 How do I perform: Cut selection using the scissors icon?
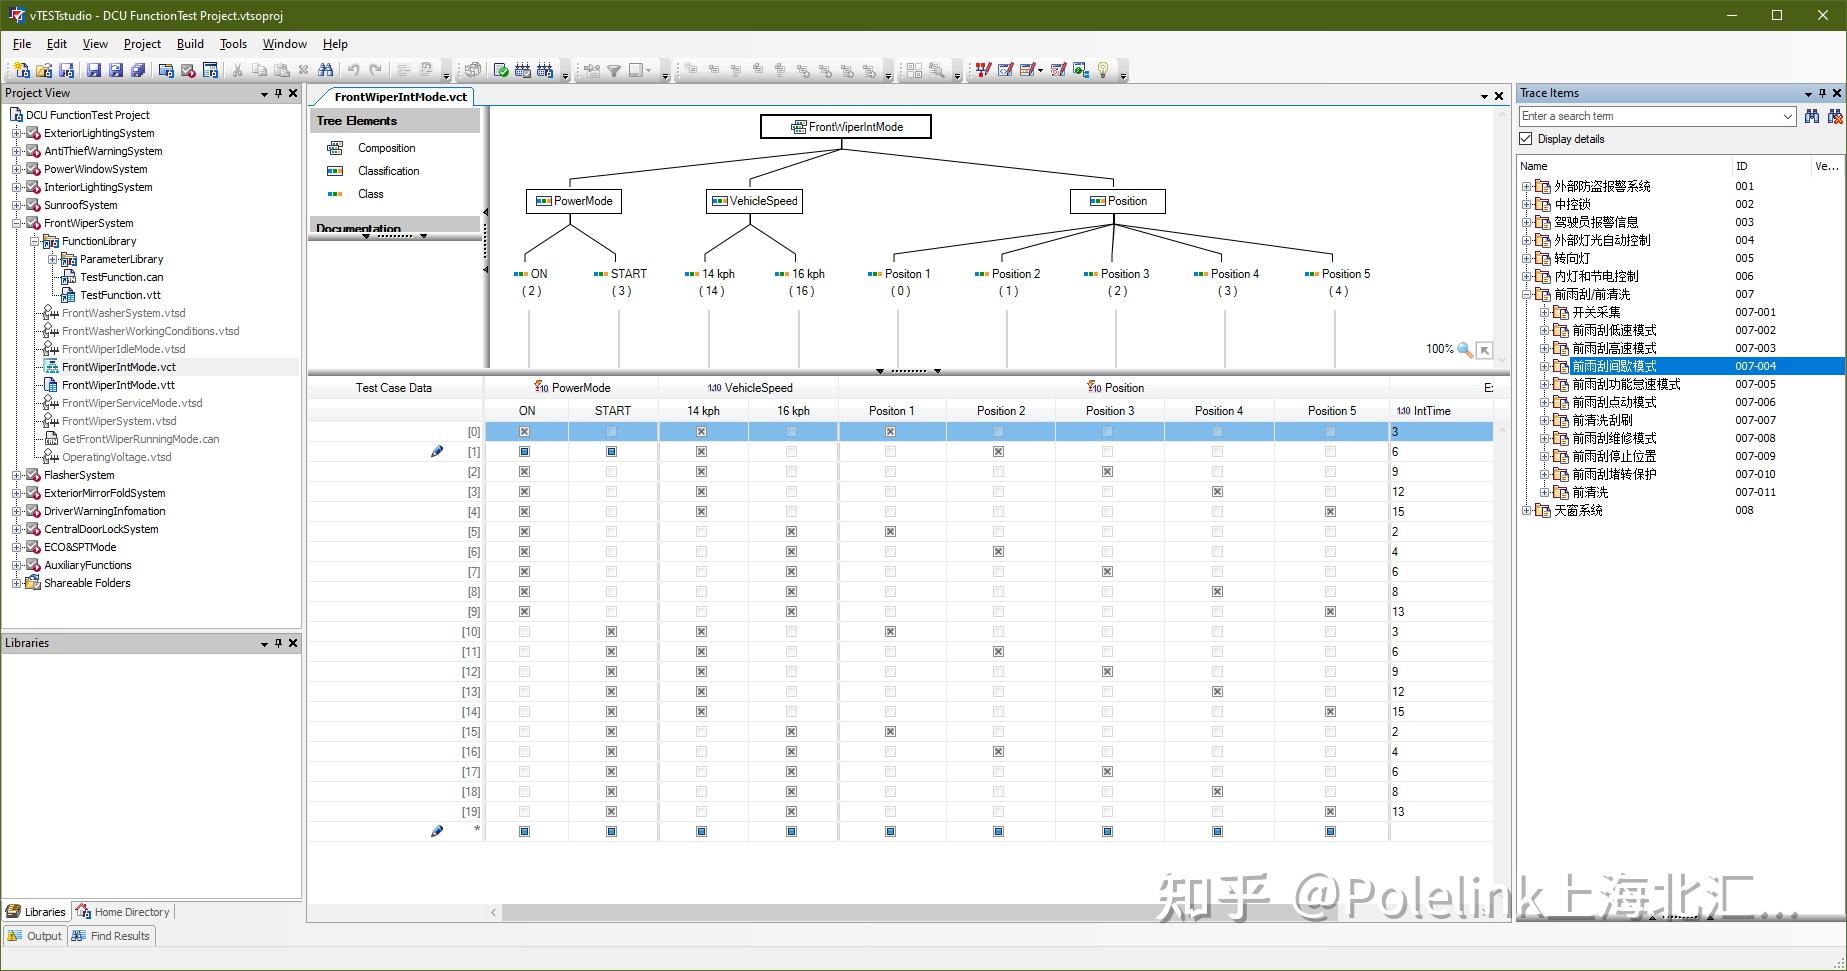click(x=237, y=70)
